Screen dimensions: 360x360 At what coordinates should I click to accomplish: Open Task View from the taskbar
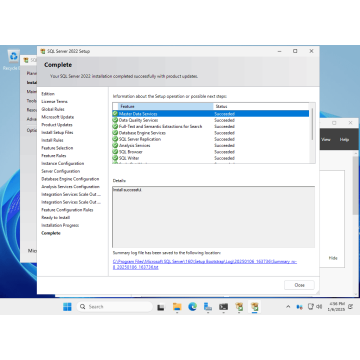pyautogui.click(x=161, y=307)
